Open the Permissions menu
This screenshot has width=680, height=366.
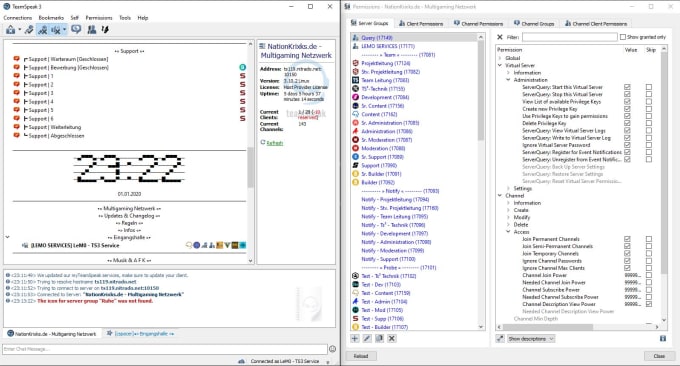point(99,18)
